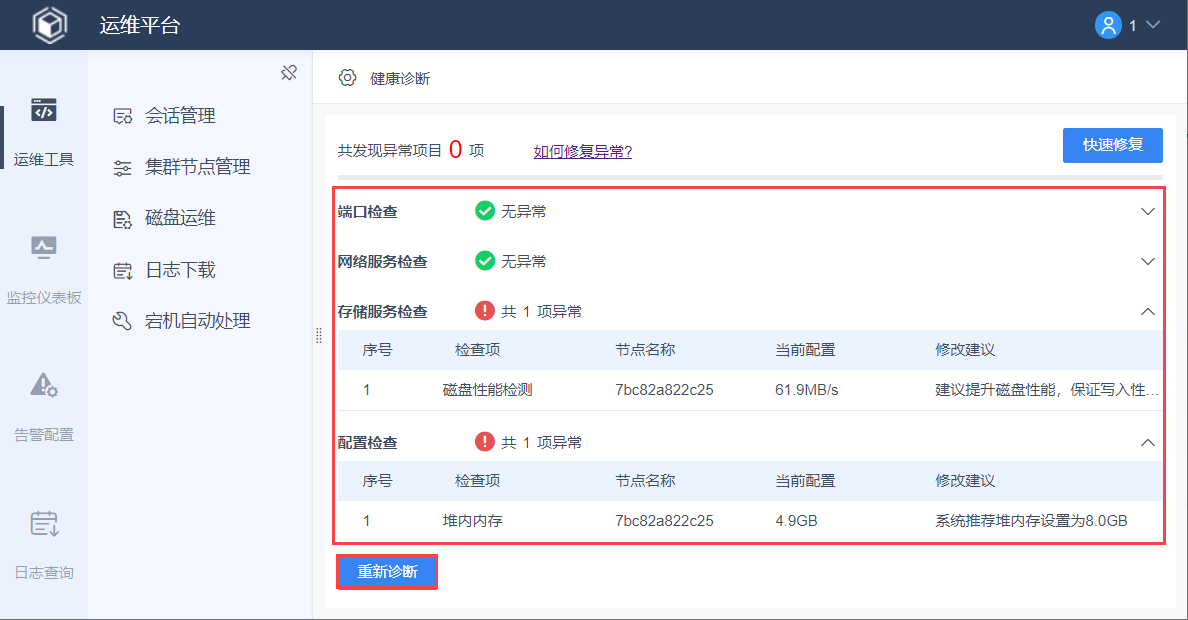Select 磁盘运维 menu item
Screen dimensions: 1188x620
click(180, 218)
